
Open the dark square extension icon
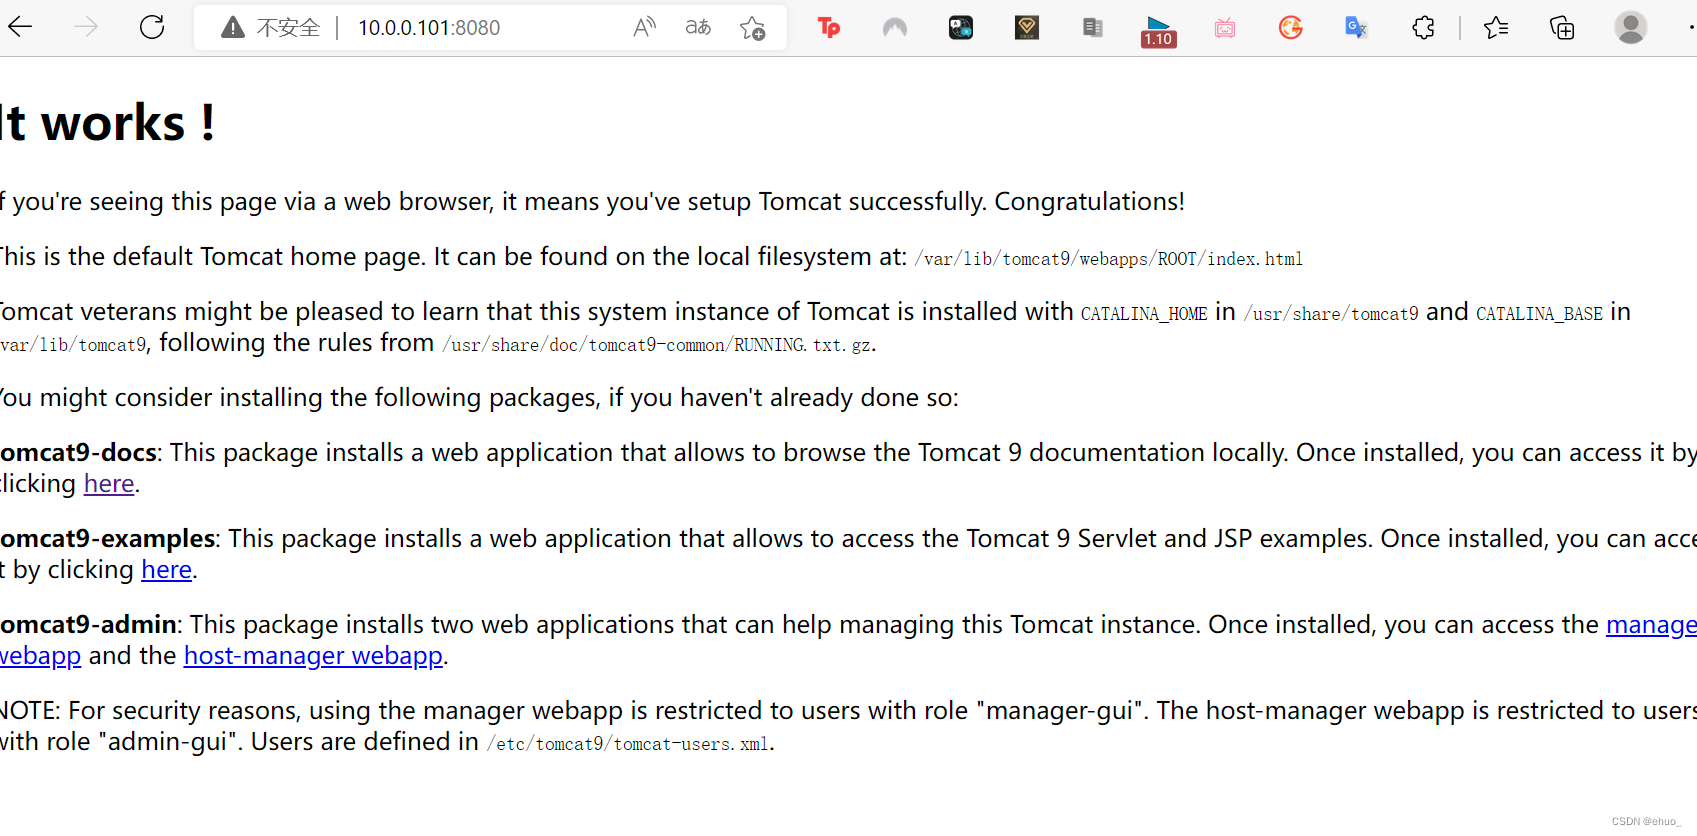click(x=961, y=27)
